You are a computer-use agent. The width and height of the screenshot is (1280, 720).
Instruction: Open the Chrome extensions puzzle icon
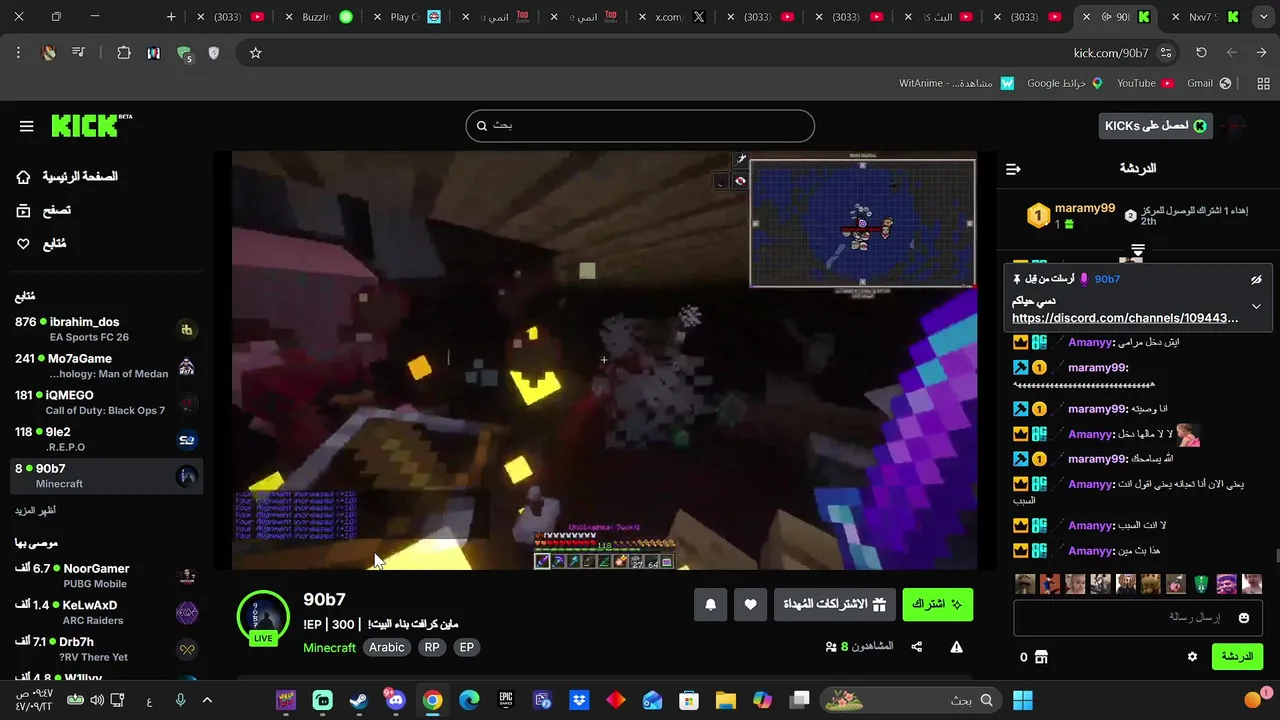[x=124, y=53]
